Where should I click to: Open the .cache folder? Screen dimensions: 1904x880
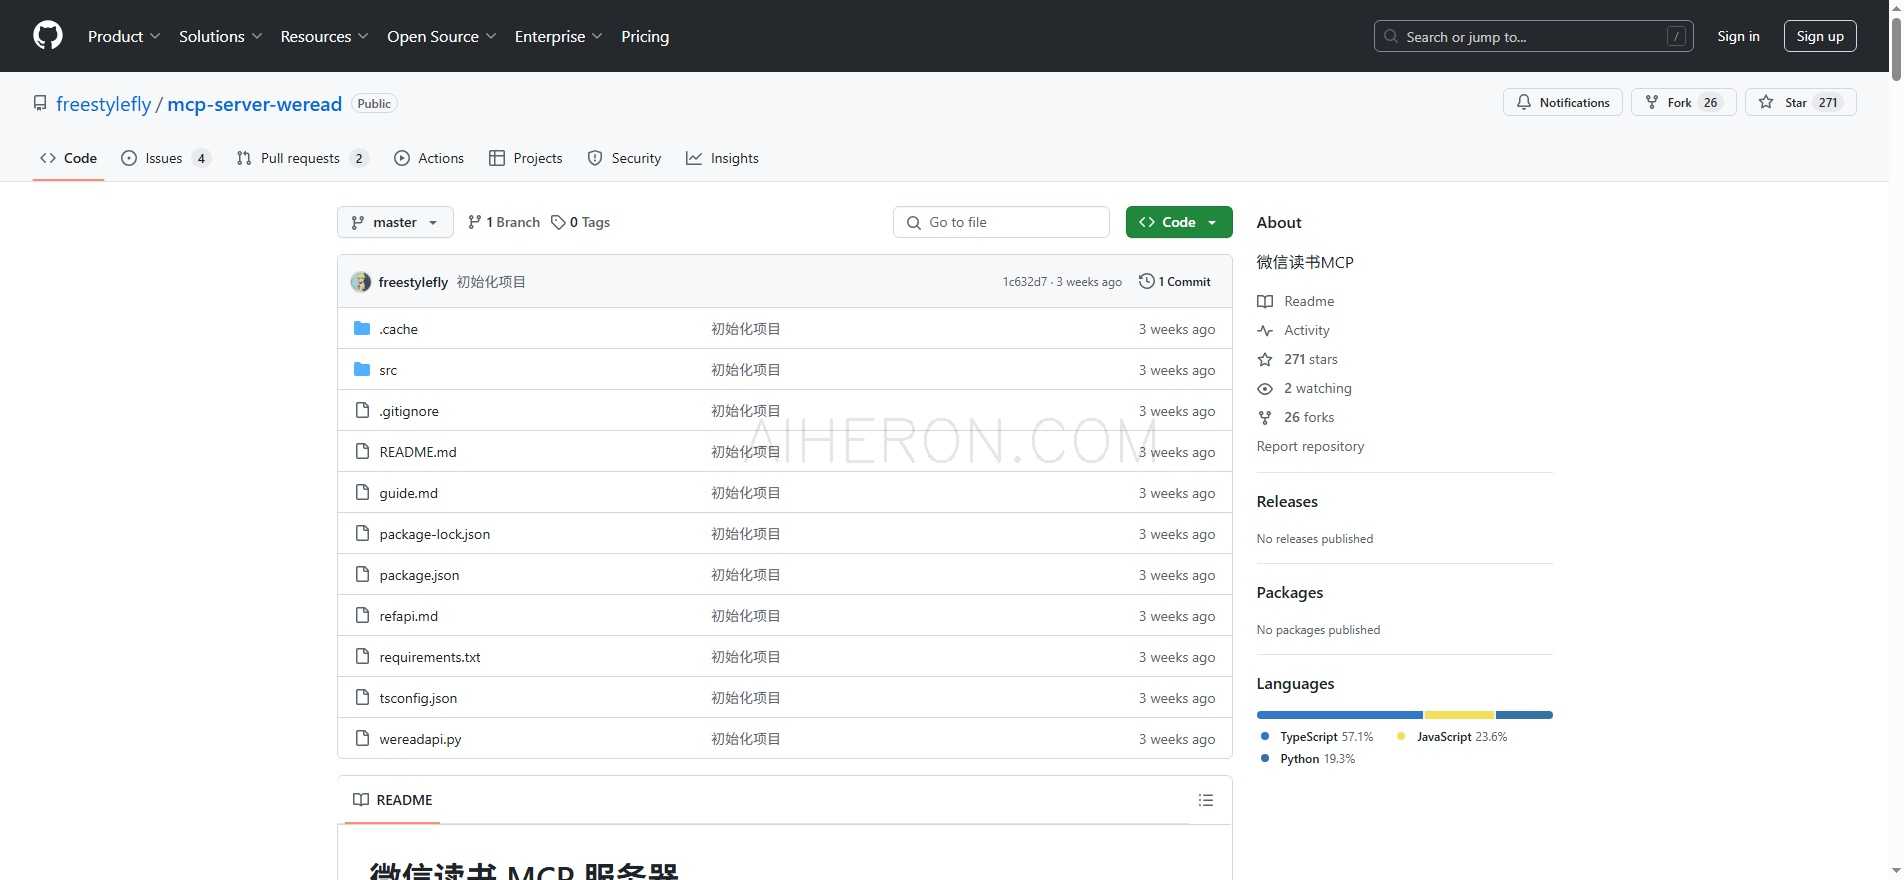coord(398,329)
